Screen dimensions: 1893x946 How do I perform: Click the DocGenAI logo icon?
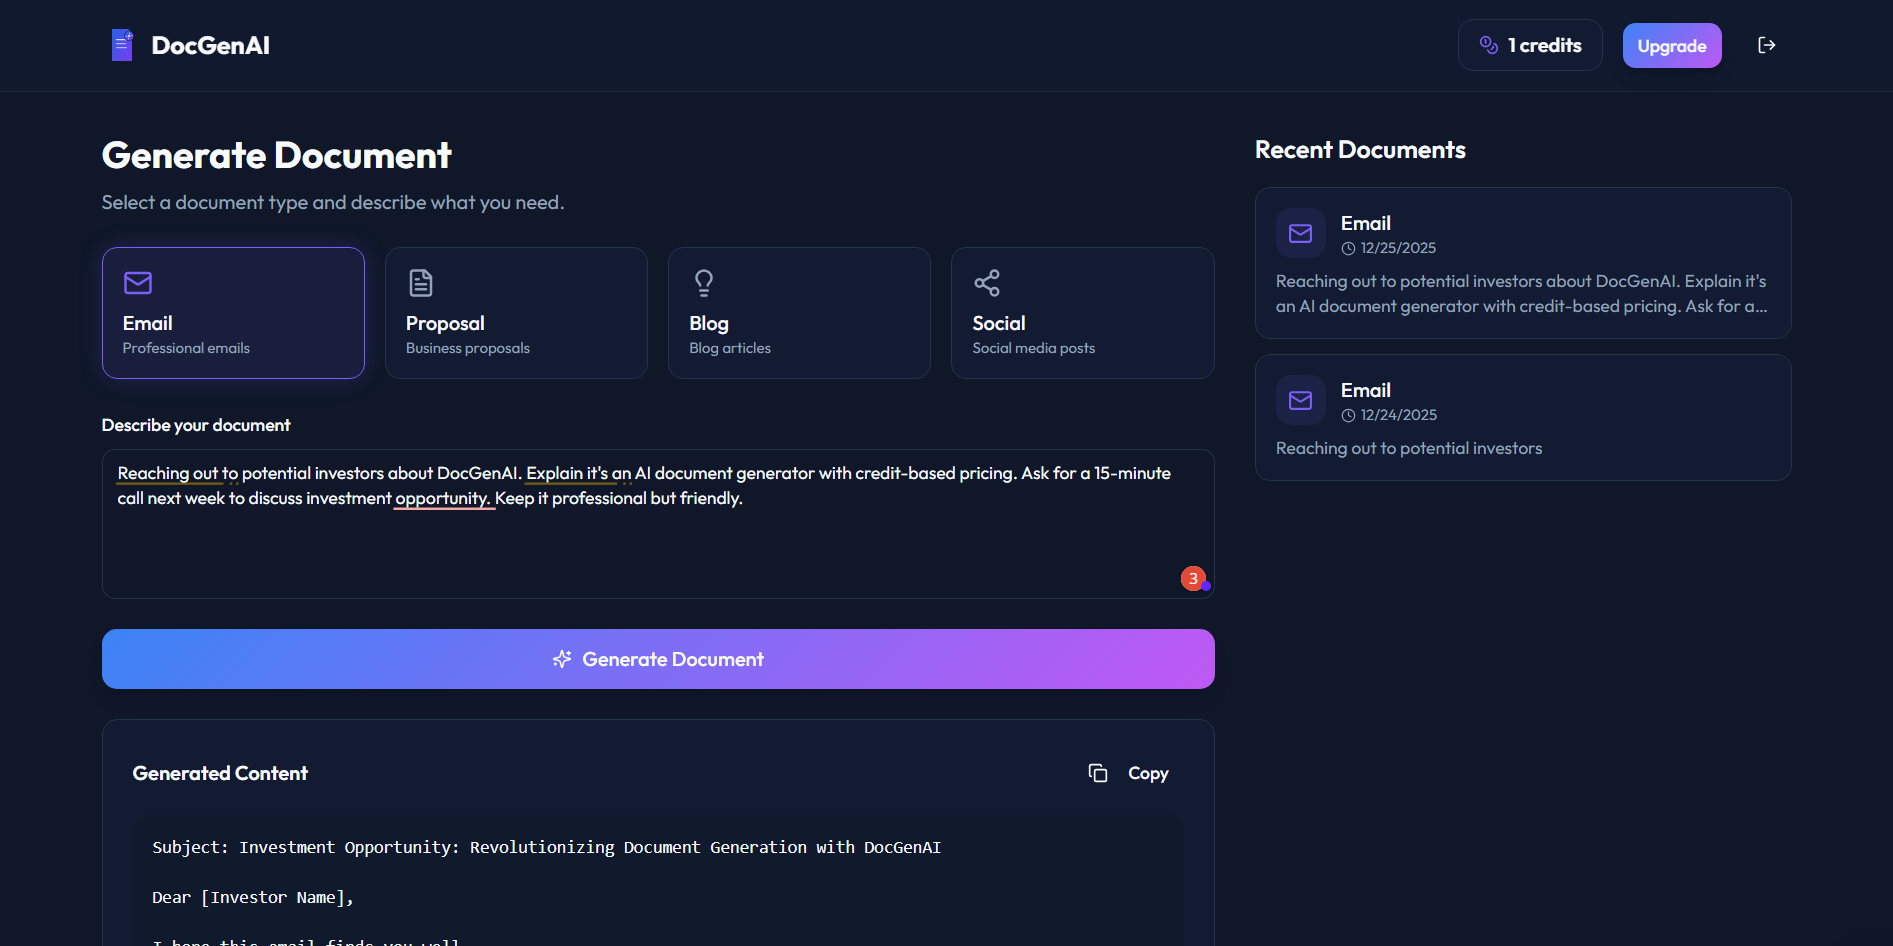click(x=122, y=45)
